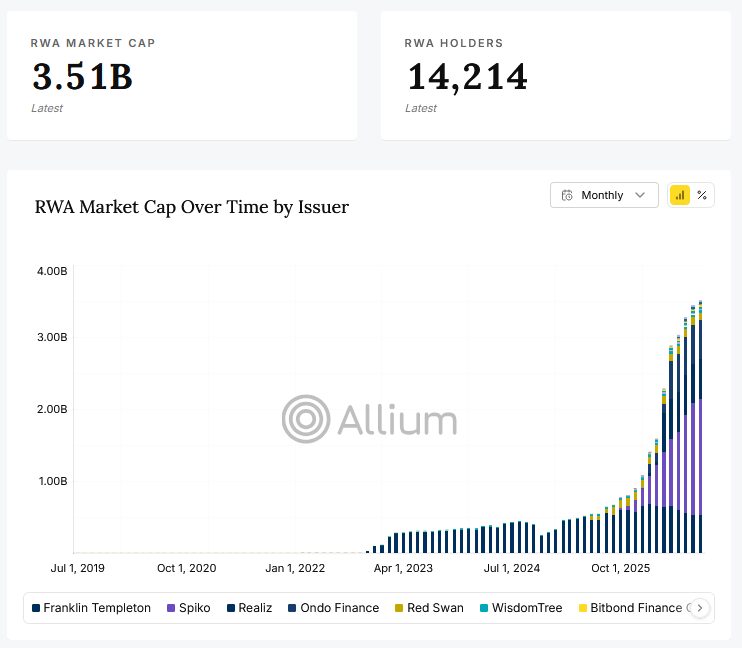
Task: Click the Oct 1, 2025 axis label
Action: click(x=620, y=568)
